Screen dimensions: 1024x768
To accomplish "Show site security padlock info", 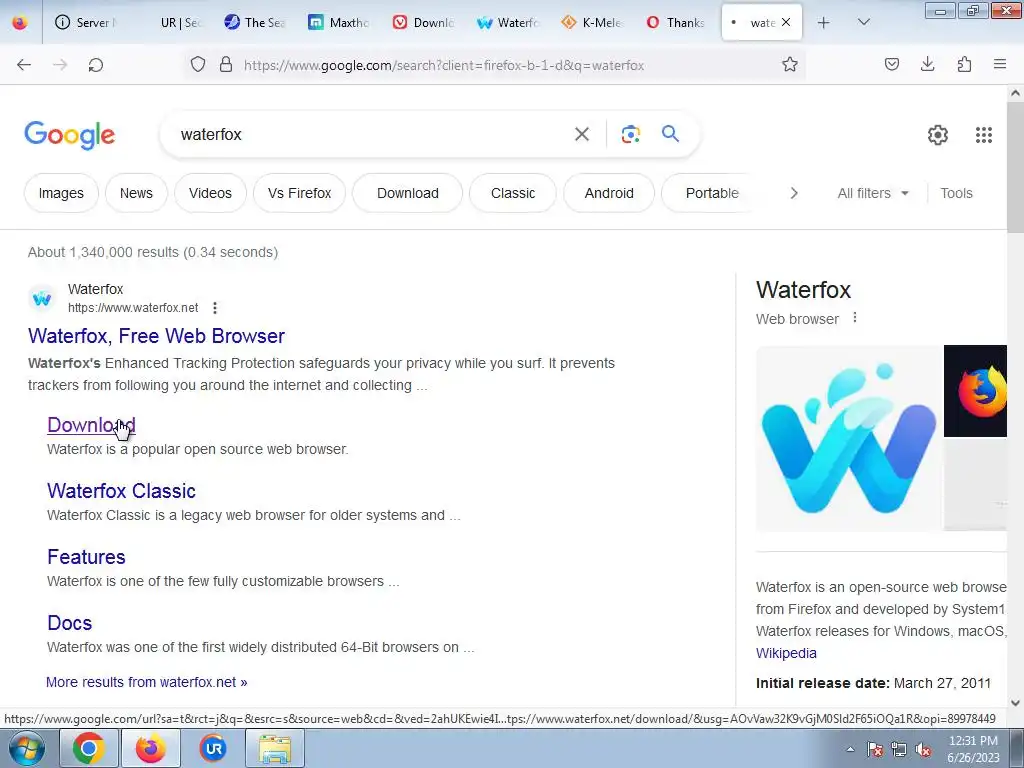I will tap(226, 65).
